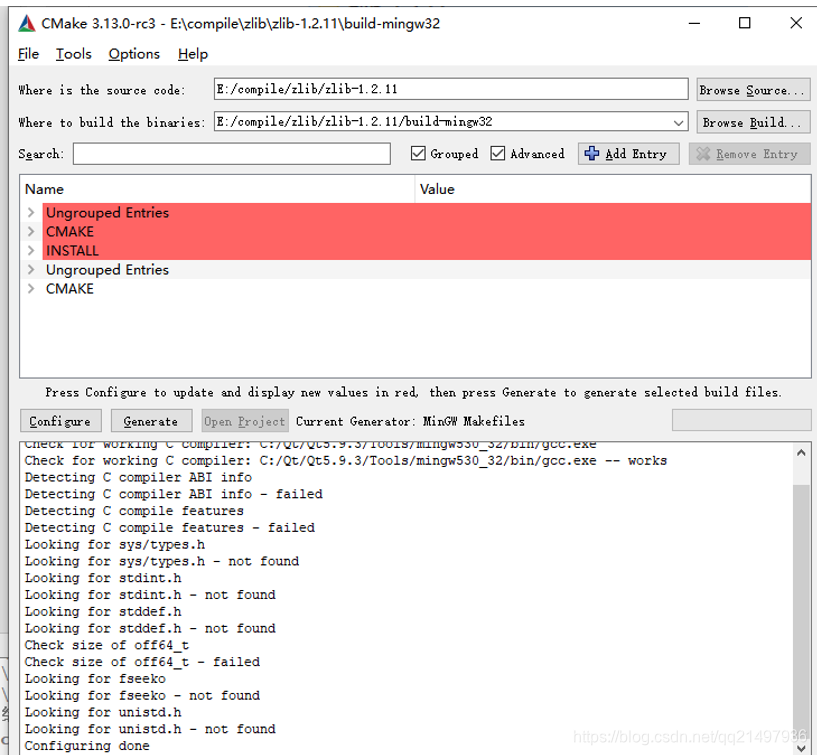
Task: Expand the INSTALL group
Action: pyautogui.click(x=31, y=251)
